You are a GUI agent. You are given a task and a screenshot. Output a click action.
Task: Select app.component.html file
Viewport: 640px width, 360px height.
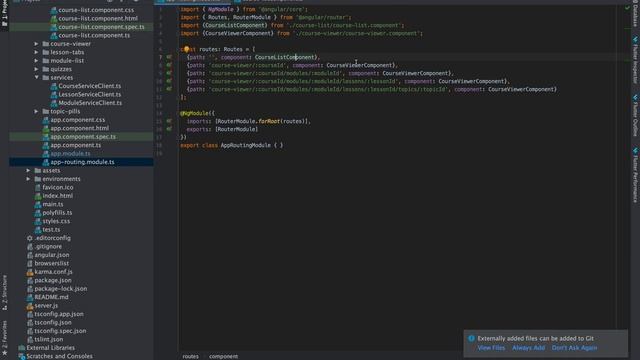(x=80, y=128)
